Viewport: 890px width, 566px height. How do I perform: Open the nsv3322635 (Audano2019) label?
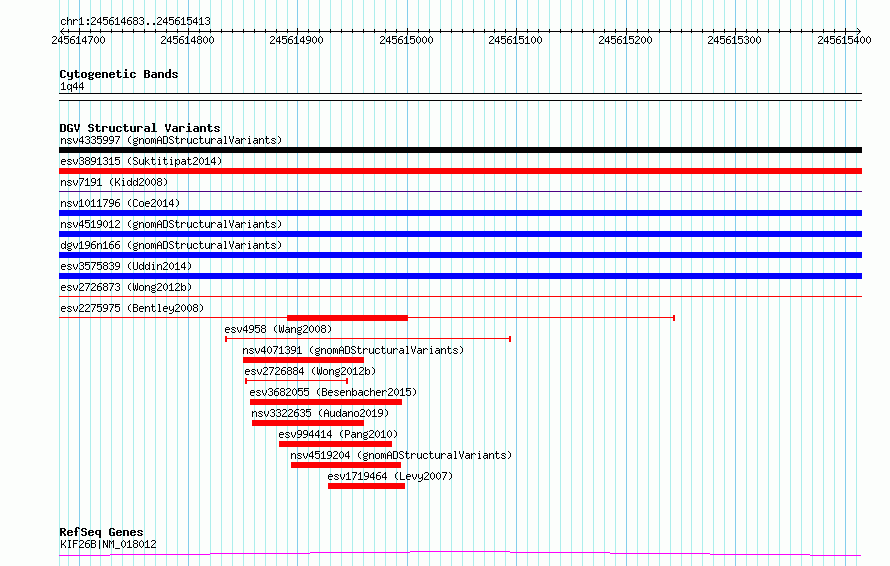pos(320,413)
